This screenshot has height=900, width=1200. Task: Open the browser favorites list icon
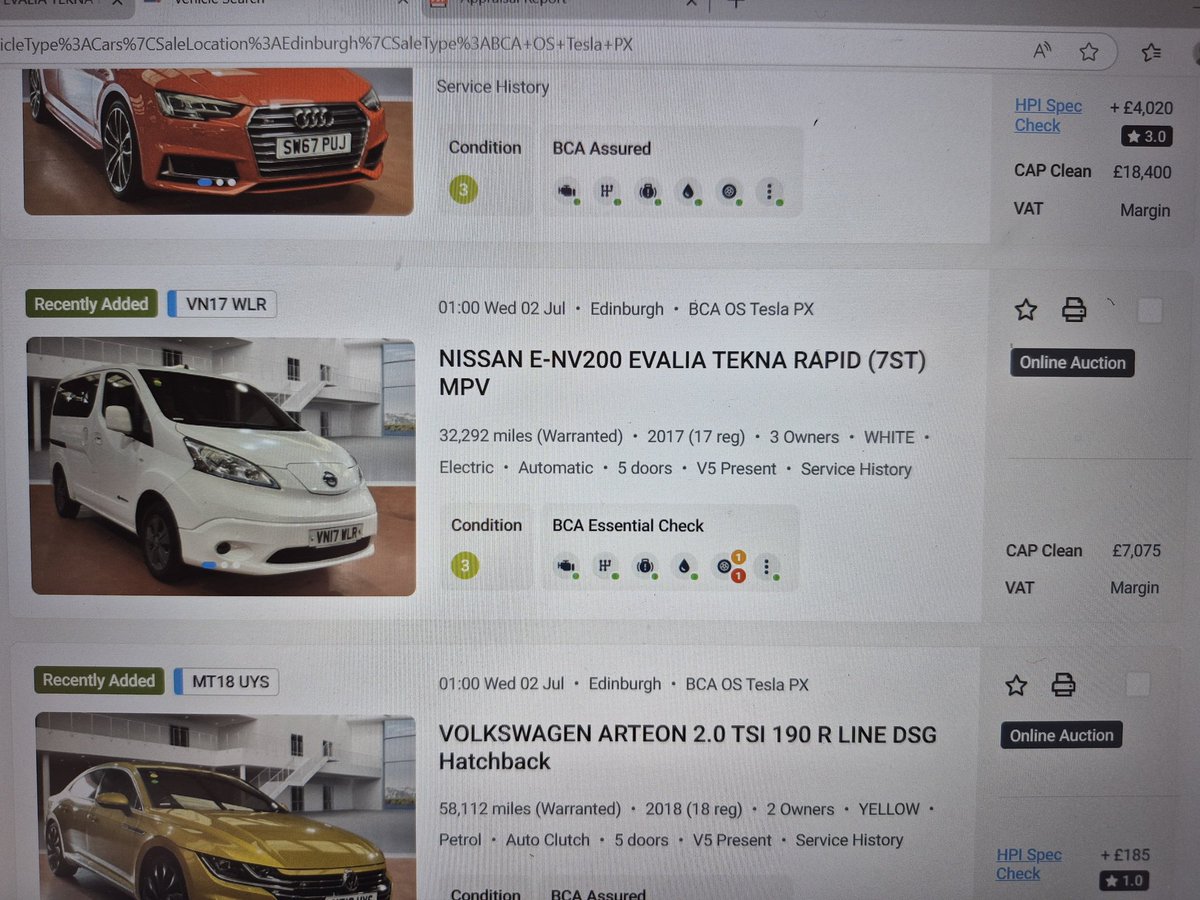tap(1151, 51)
